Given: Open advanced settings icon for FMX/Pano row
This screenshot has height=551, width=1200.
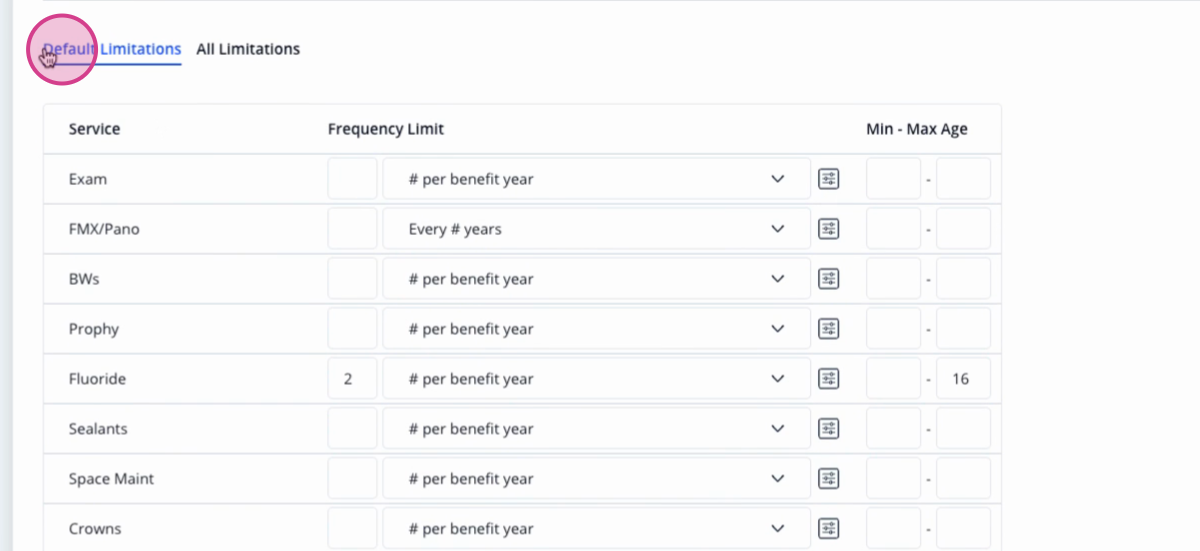Looking at the screenshot, I should coord(829,229).
